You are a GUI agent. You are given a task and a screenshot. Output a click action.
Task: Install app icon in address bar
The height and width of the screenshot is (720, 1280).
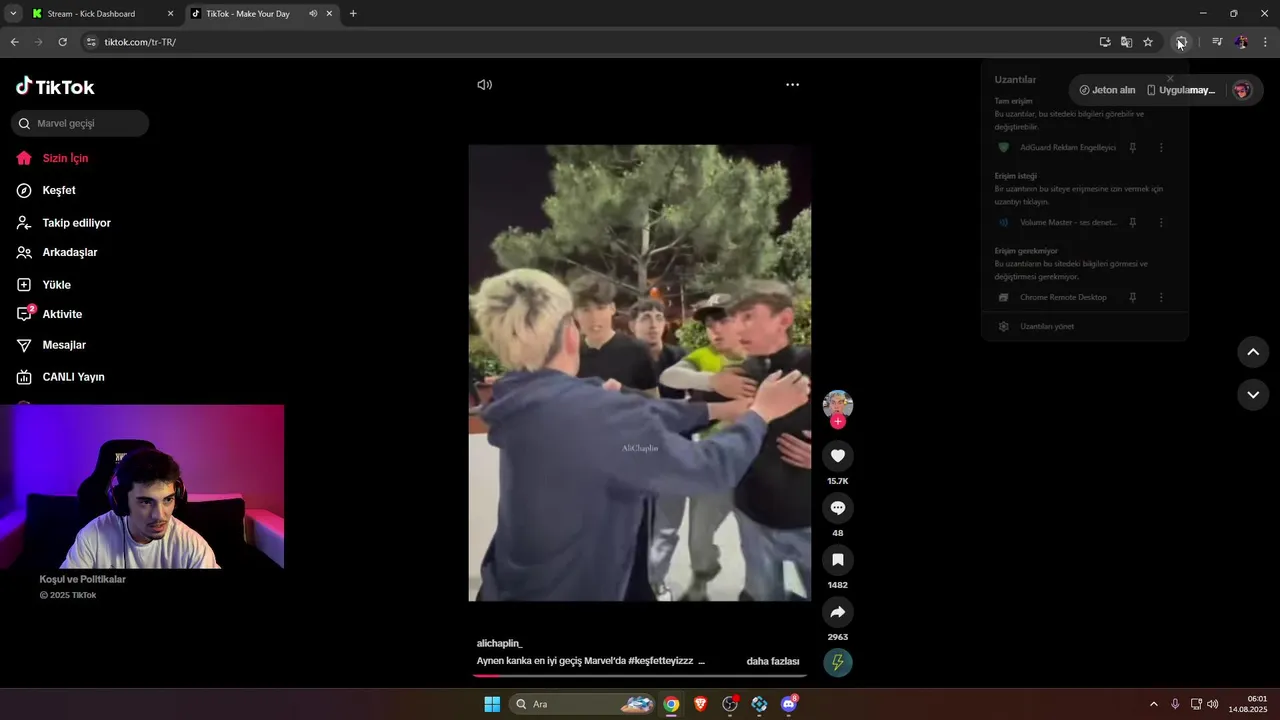(x=1105, y=42)
